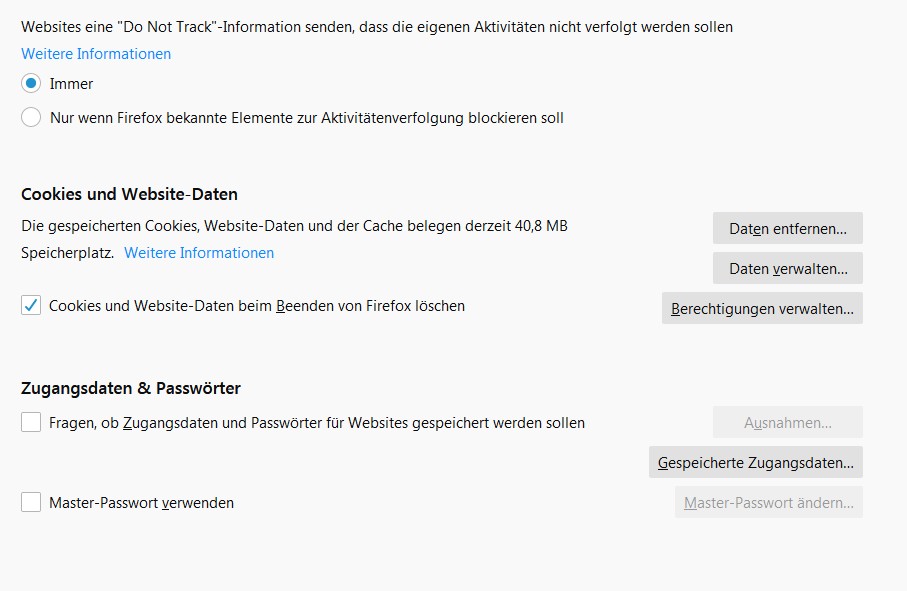Click the 'Immer' text label
The width and height of the screenshot is (907, 591).
pos(71,84)
